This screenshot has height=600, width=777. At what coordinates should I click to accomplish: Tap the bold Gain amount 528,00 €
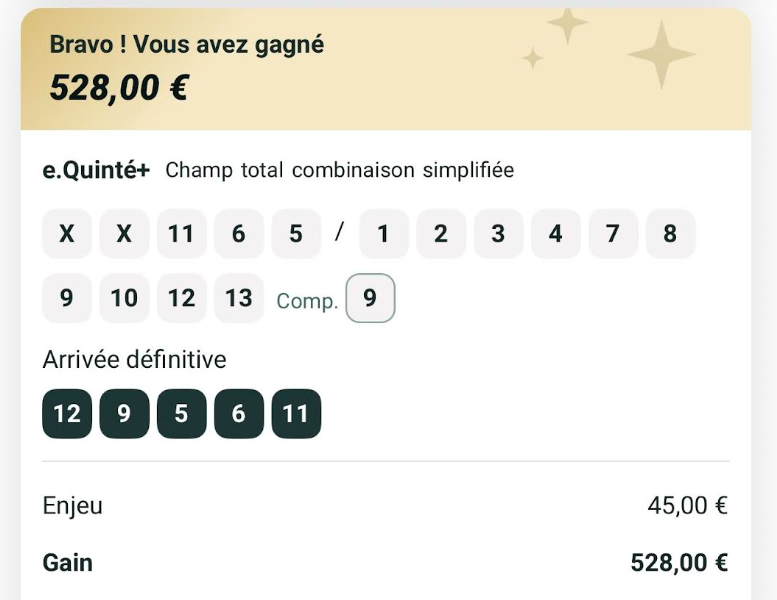(x=679, y=563)
